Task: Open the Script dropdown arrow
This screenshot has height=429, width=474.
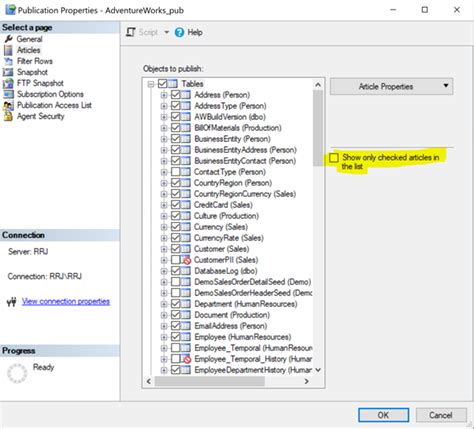Action: click(x=166, y=32)
